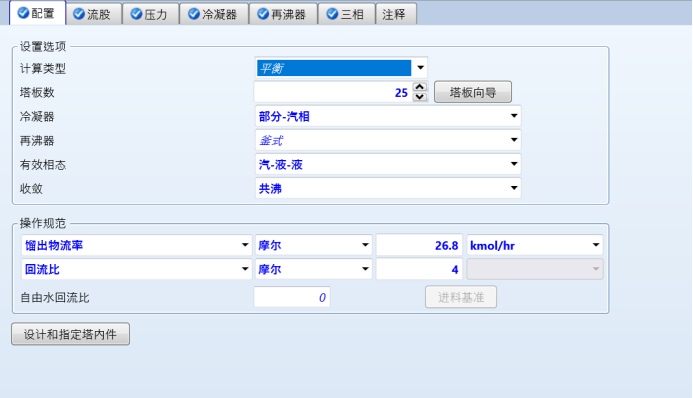The image size is (693, 398).
Task: Decrease 塔板数 with the down arrow
Action: coord(420,97)
